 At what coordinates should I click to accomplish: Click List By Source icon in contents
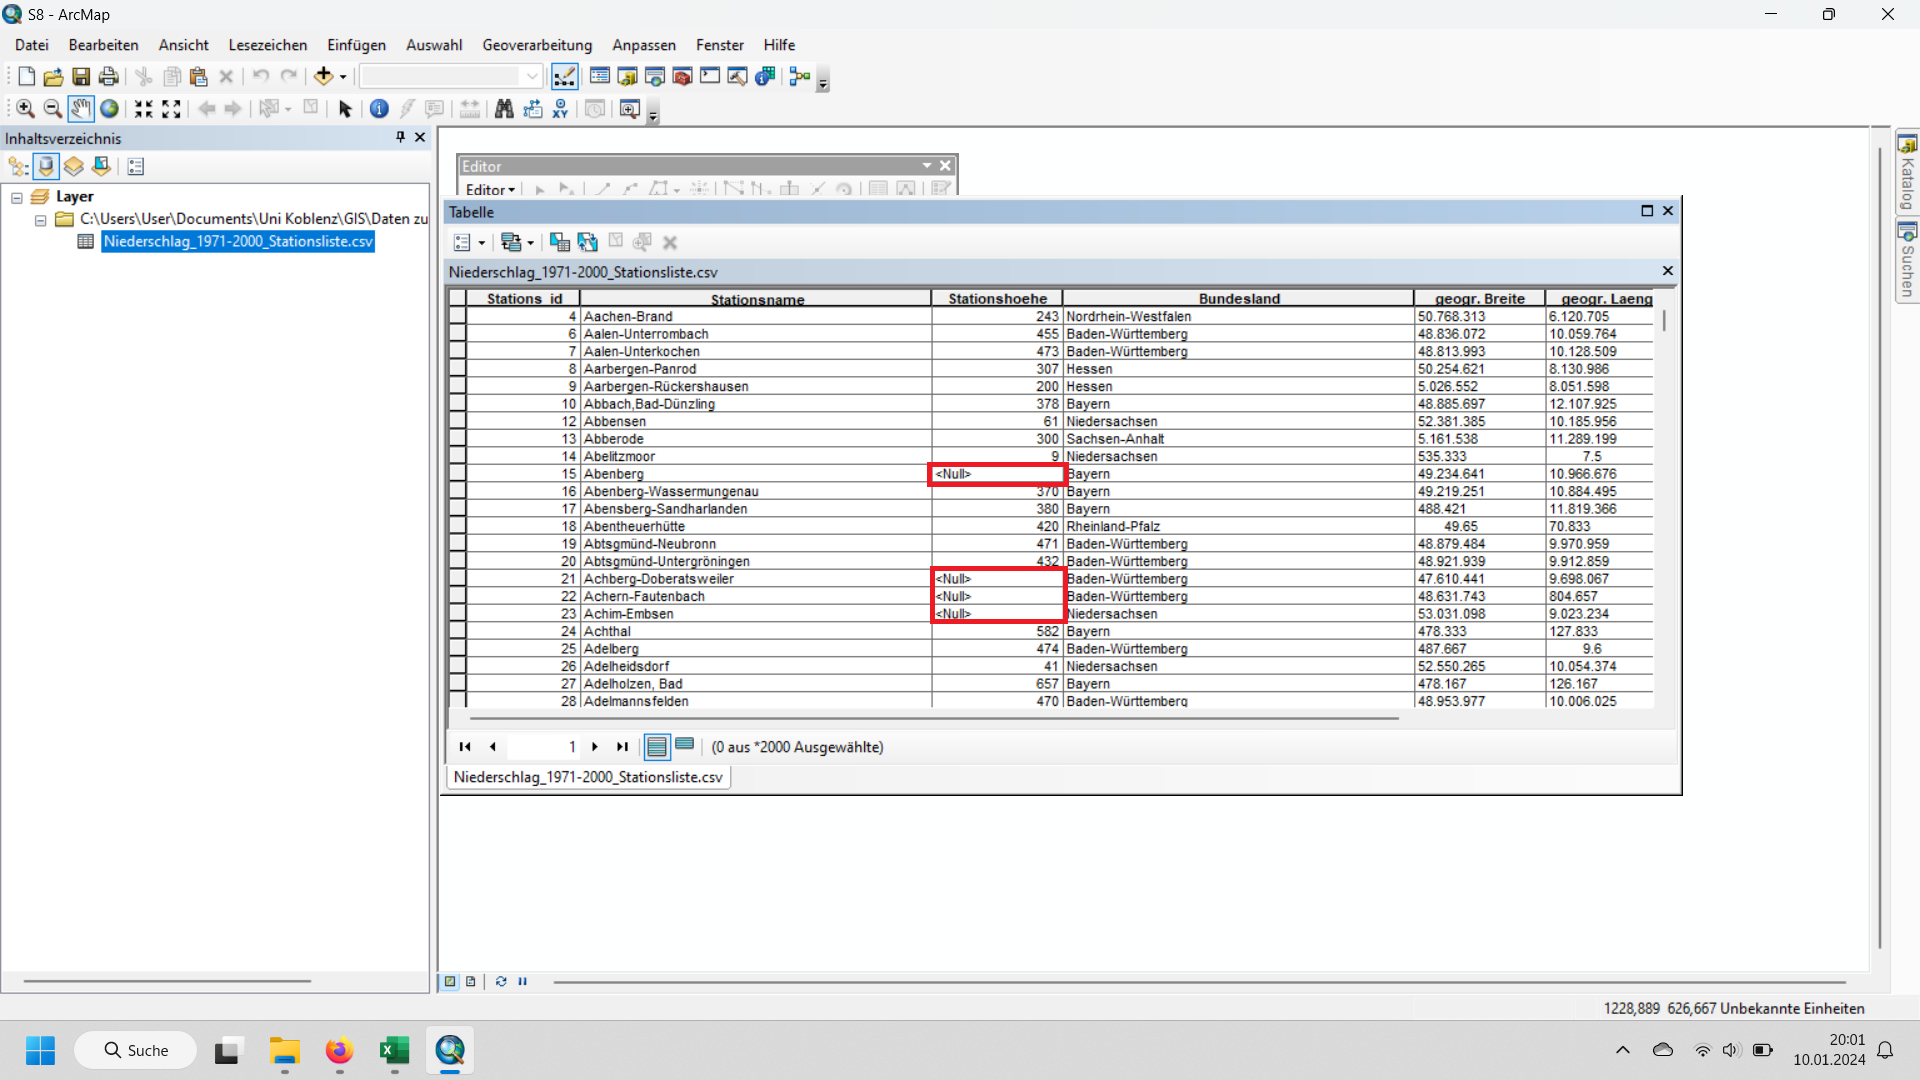click(x=46, y=166)
